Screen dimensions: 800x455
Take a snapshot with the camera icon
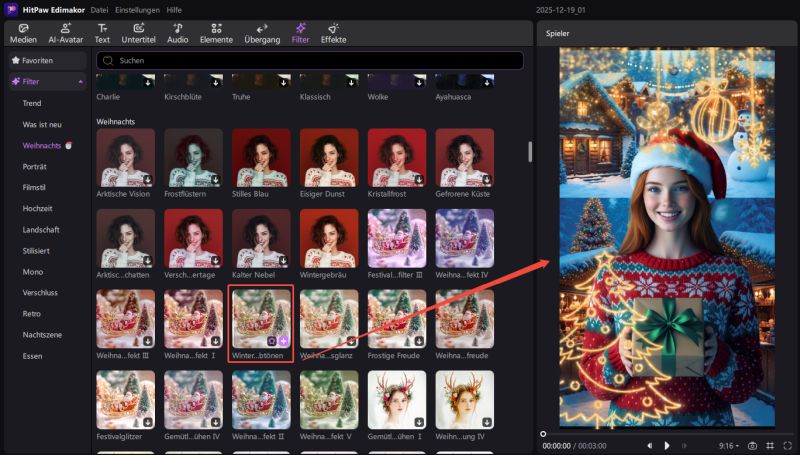click(x=751, y=445)
